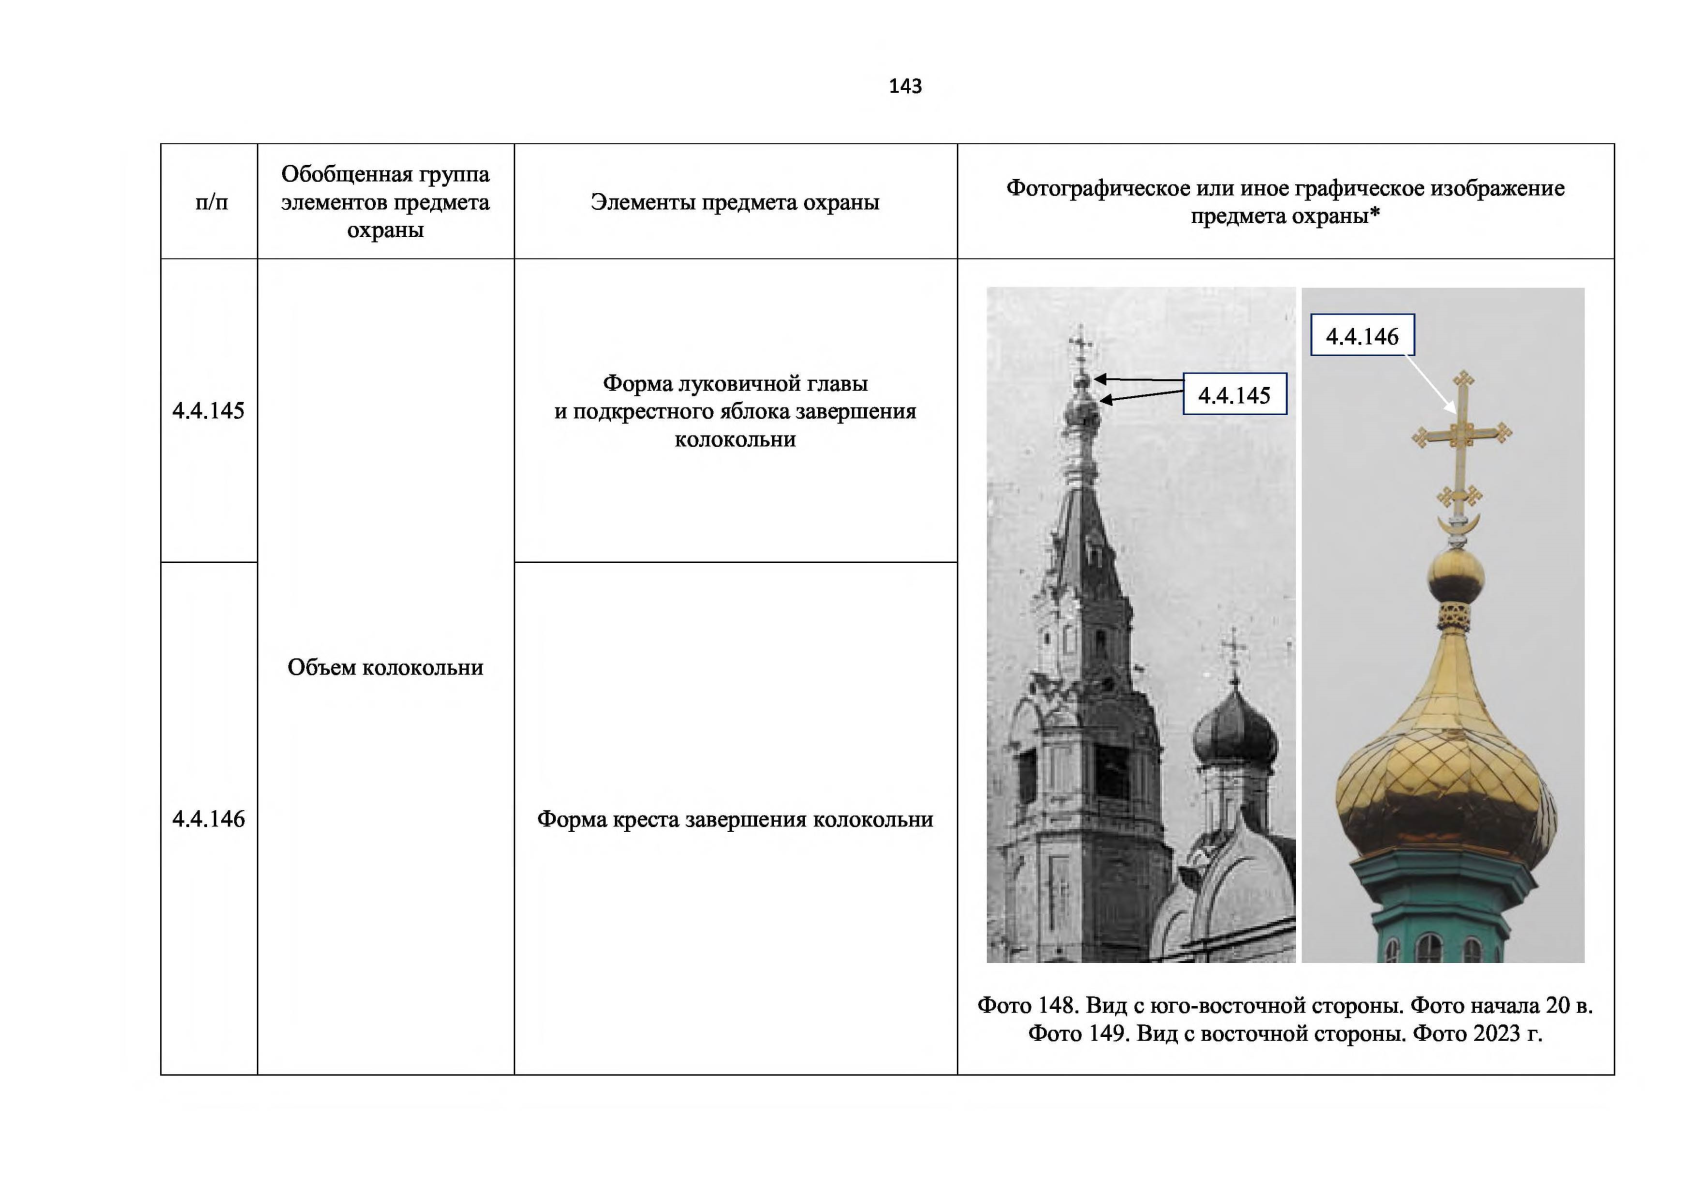1697x1200 pixels.
Task: Select the 'п/п' column header cell
Action: (x=210, y=202)
